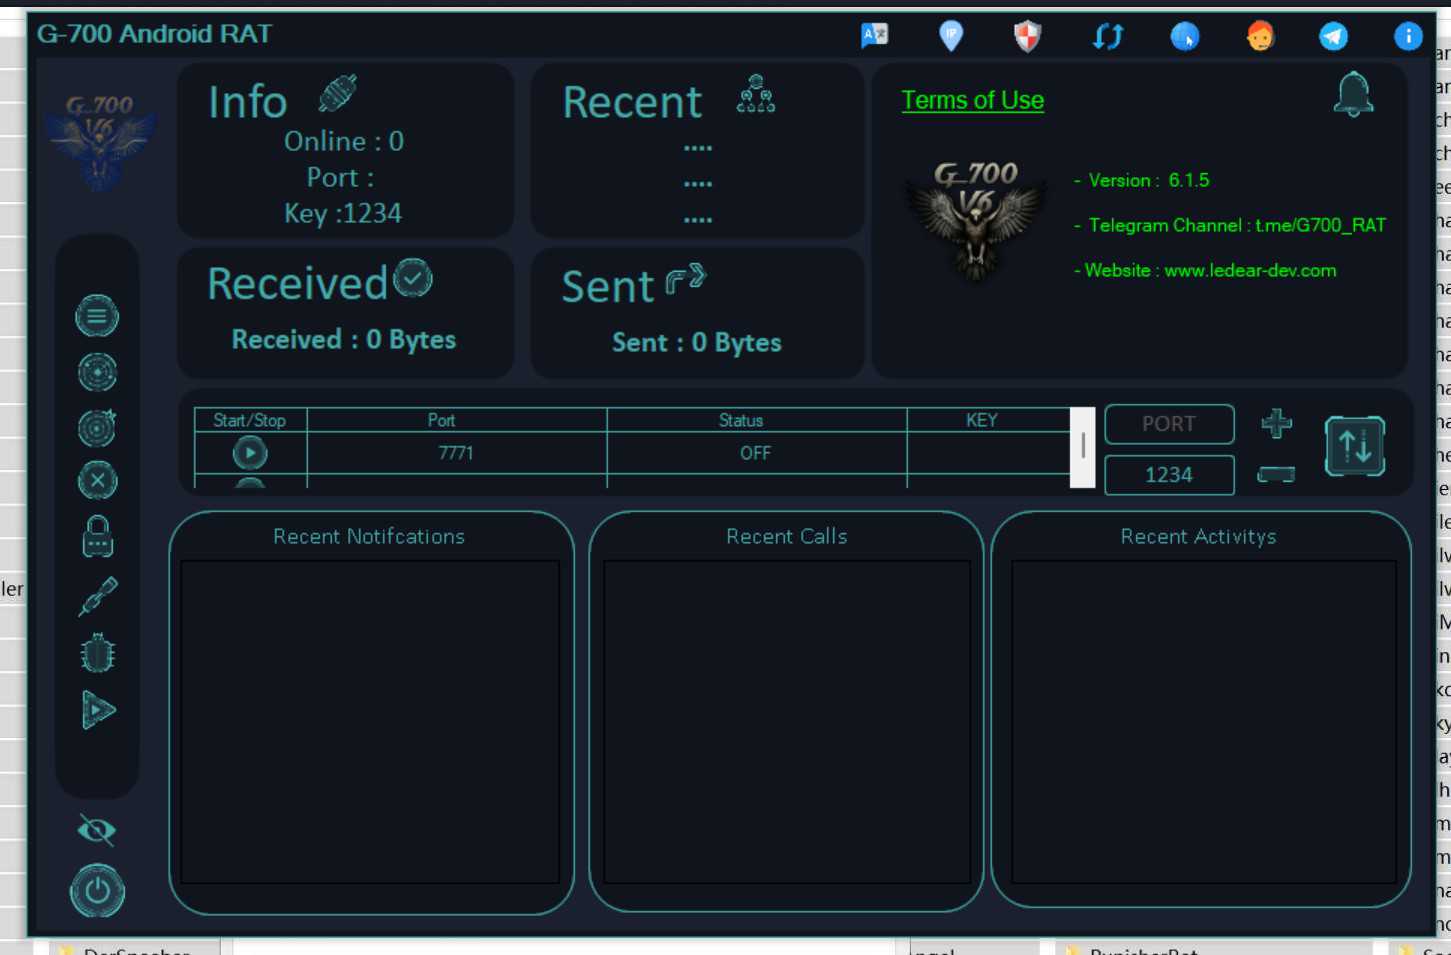The height and width of the screenshot is (955, 1451).
Task: Click the up-down arrows button beside the port fields
Action: pyautogui.click(x=1355, y=446)
